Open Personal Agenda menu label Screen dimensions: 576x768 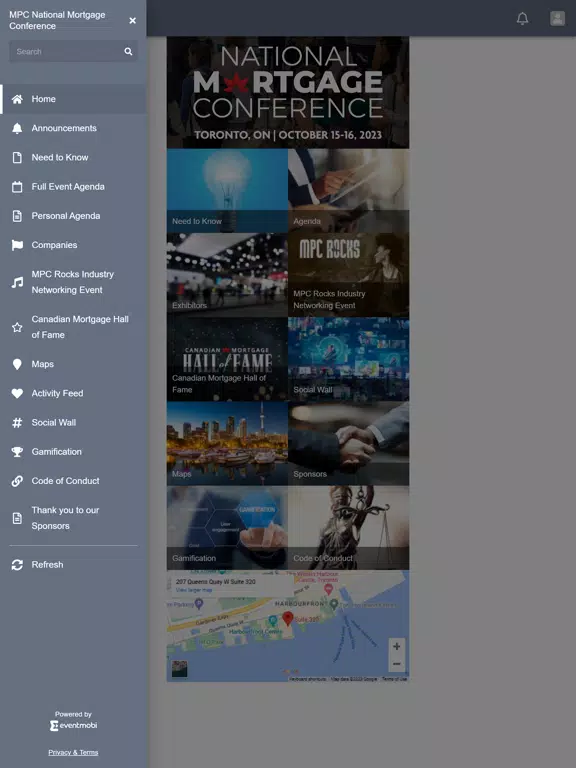(66, 216)
